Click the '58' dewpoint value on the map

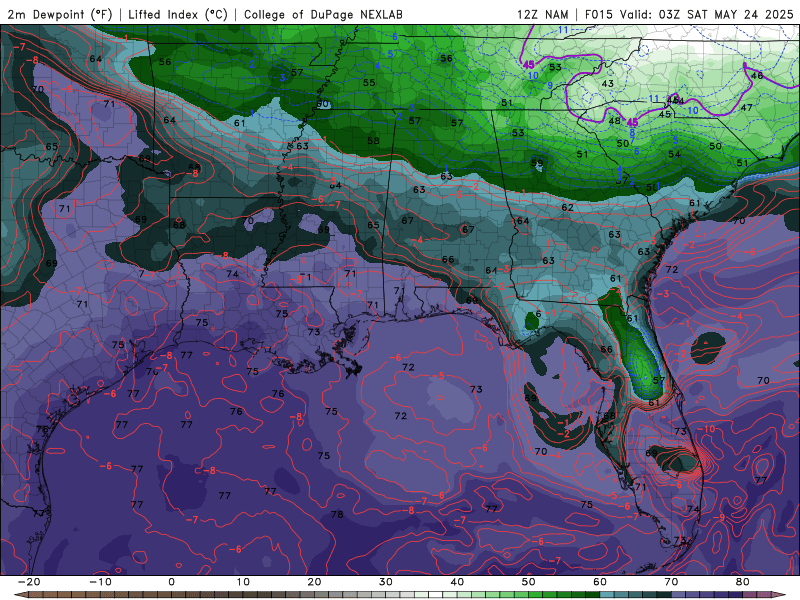coord(373,140)
